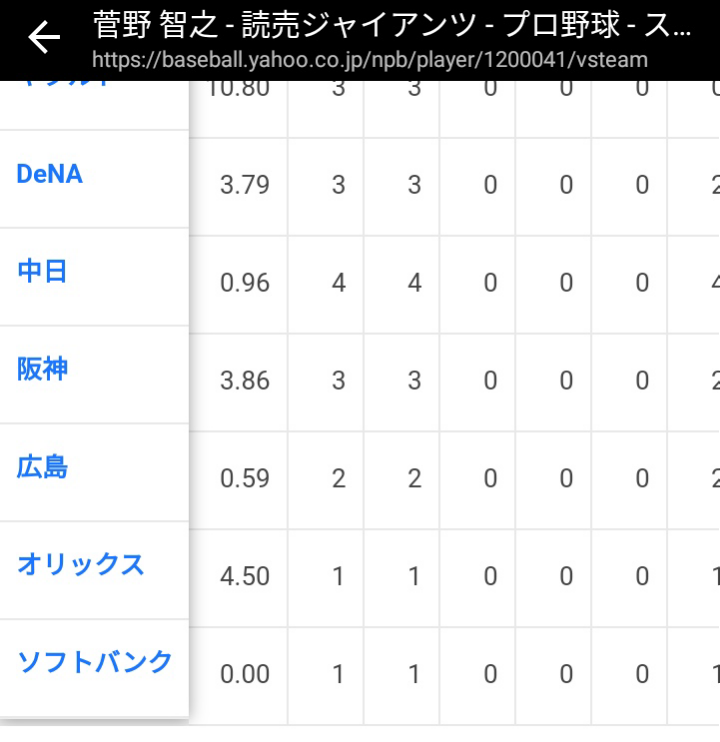Click the partially visible team link at top

[66, 84]
